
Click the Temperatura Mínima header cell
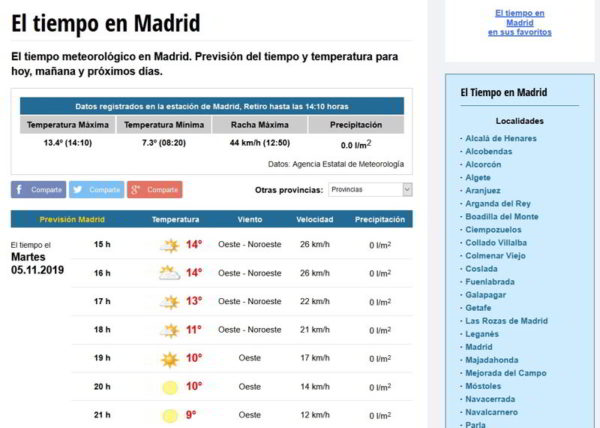164,125
